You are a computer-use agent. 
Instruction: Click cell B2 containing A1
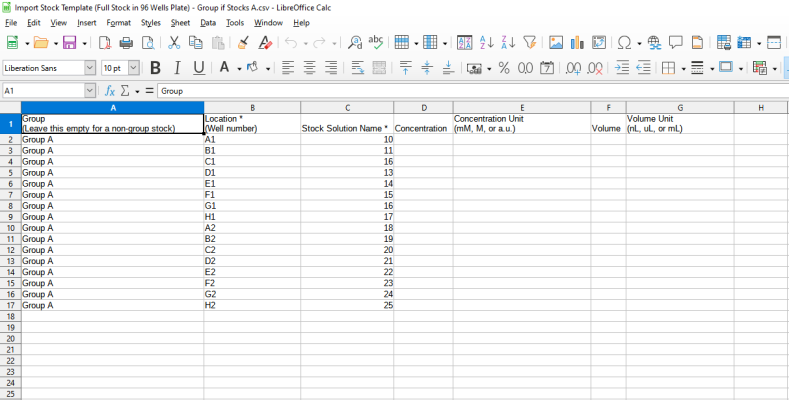251,140
